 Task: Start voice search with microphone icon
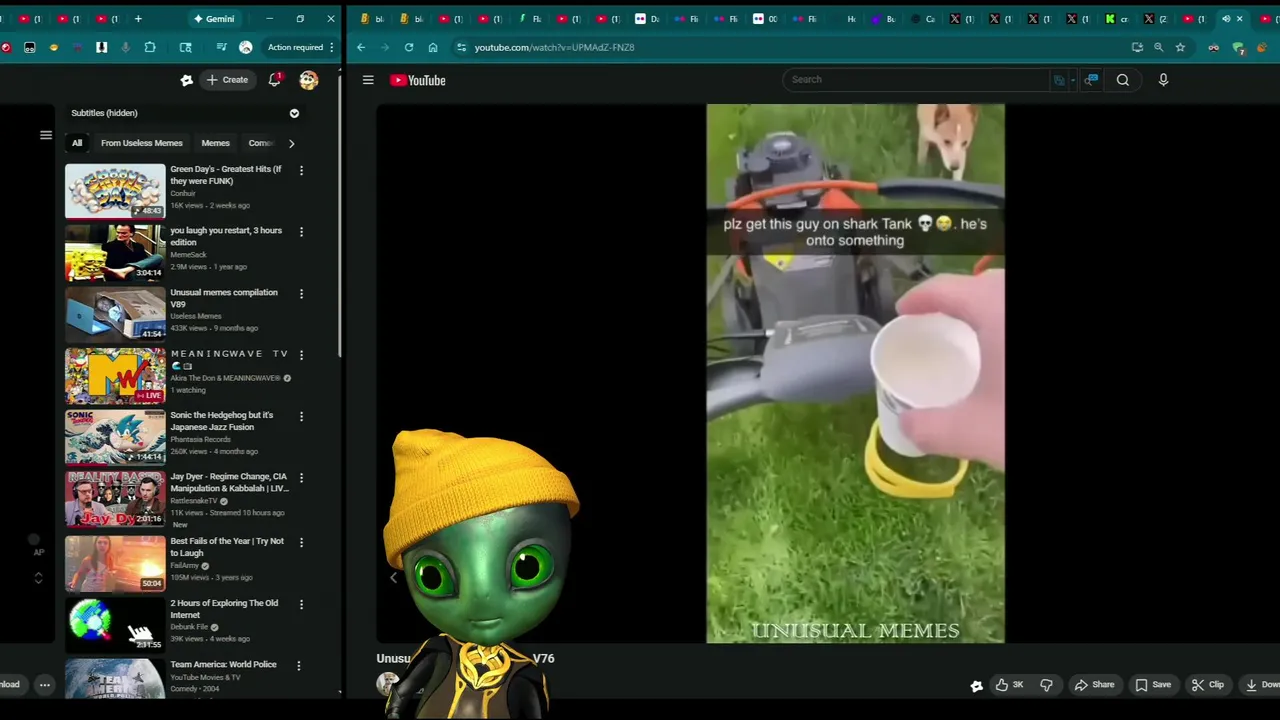pos(1163,80)
